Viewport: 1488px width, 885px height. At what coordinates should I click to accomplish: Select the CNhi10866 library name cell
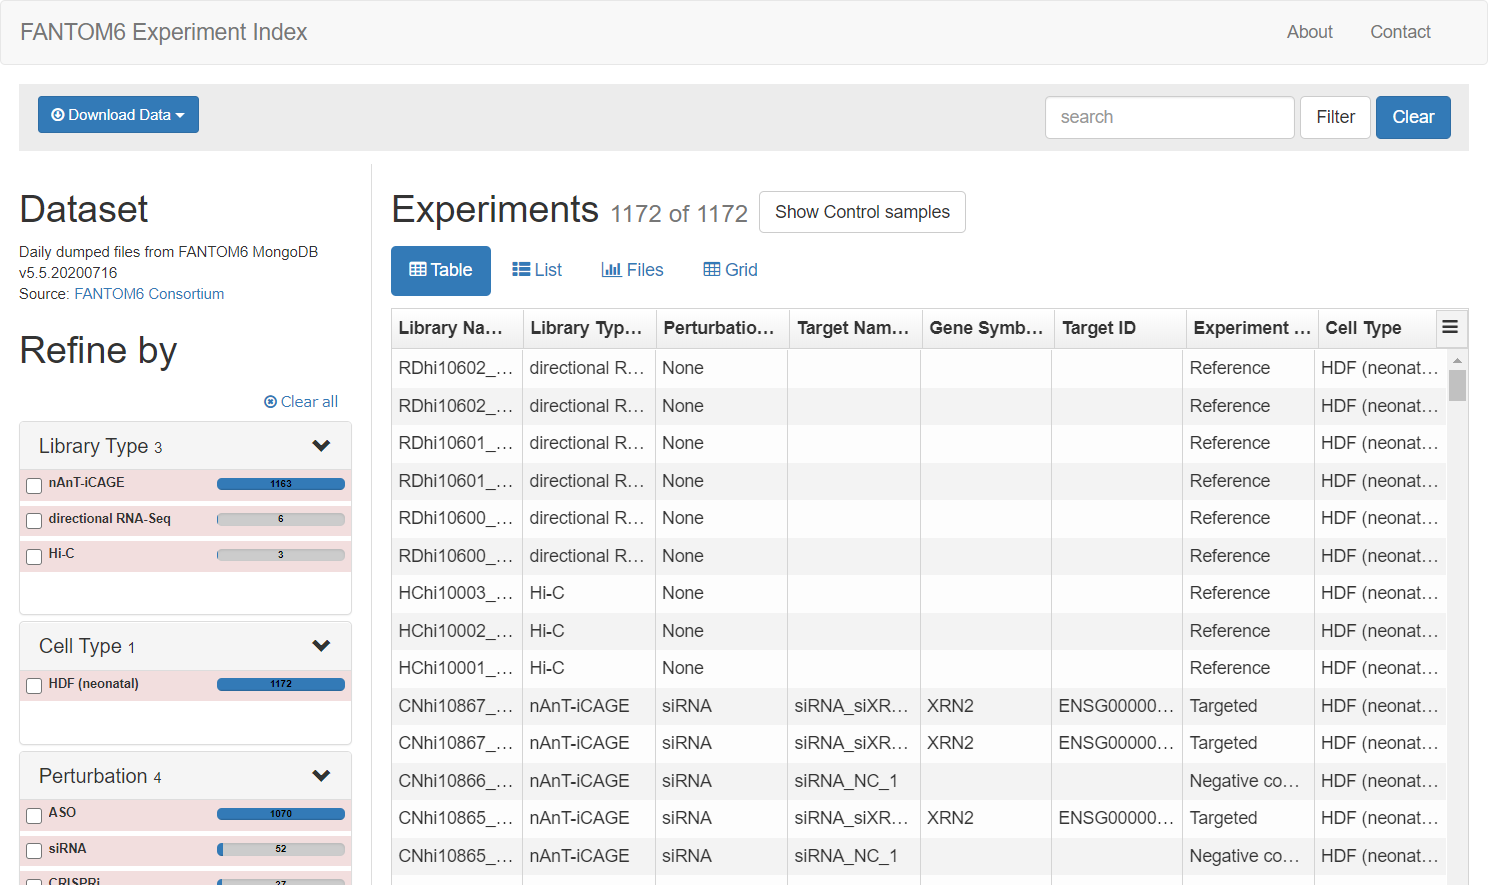click(457, 781)
